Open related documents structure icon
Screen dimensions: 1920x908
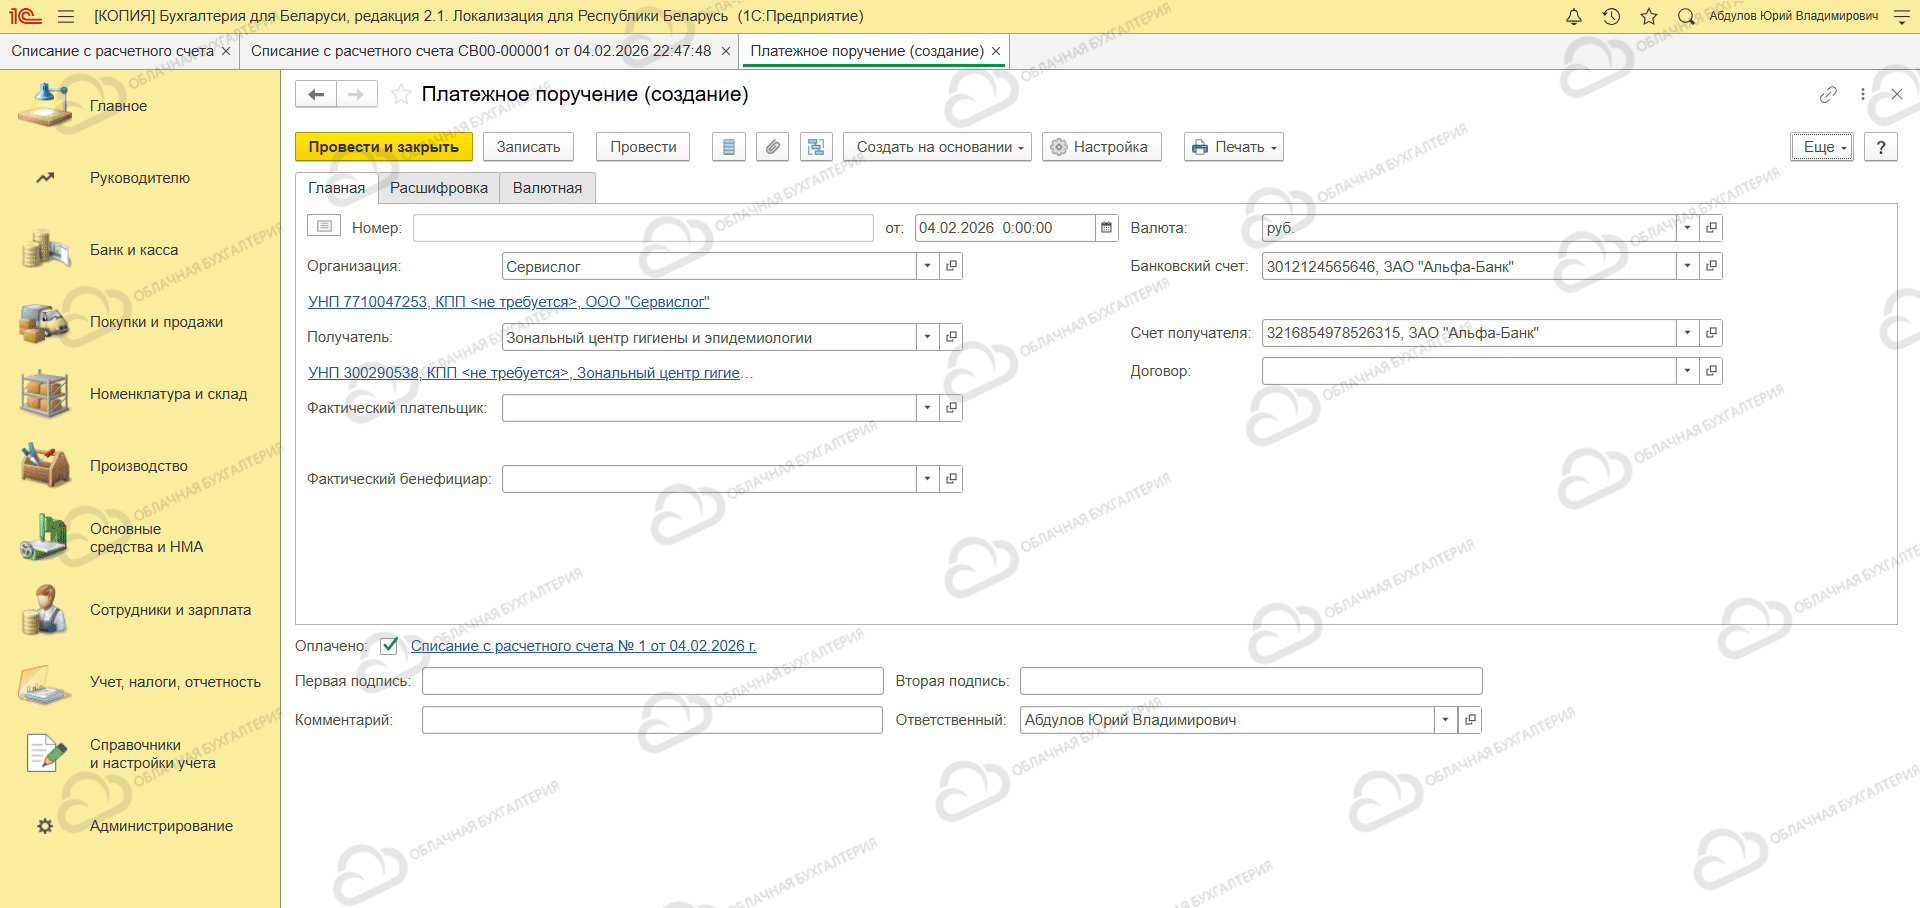tap(816, 147)
